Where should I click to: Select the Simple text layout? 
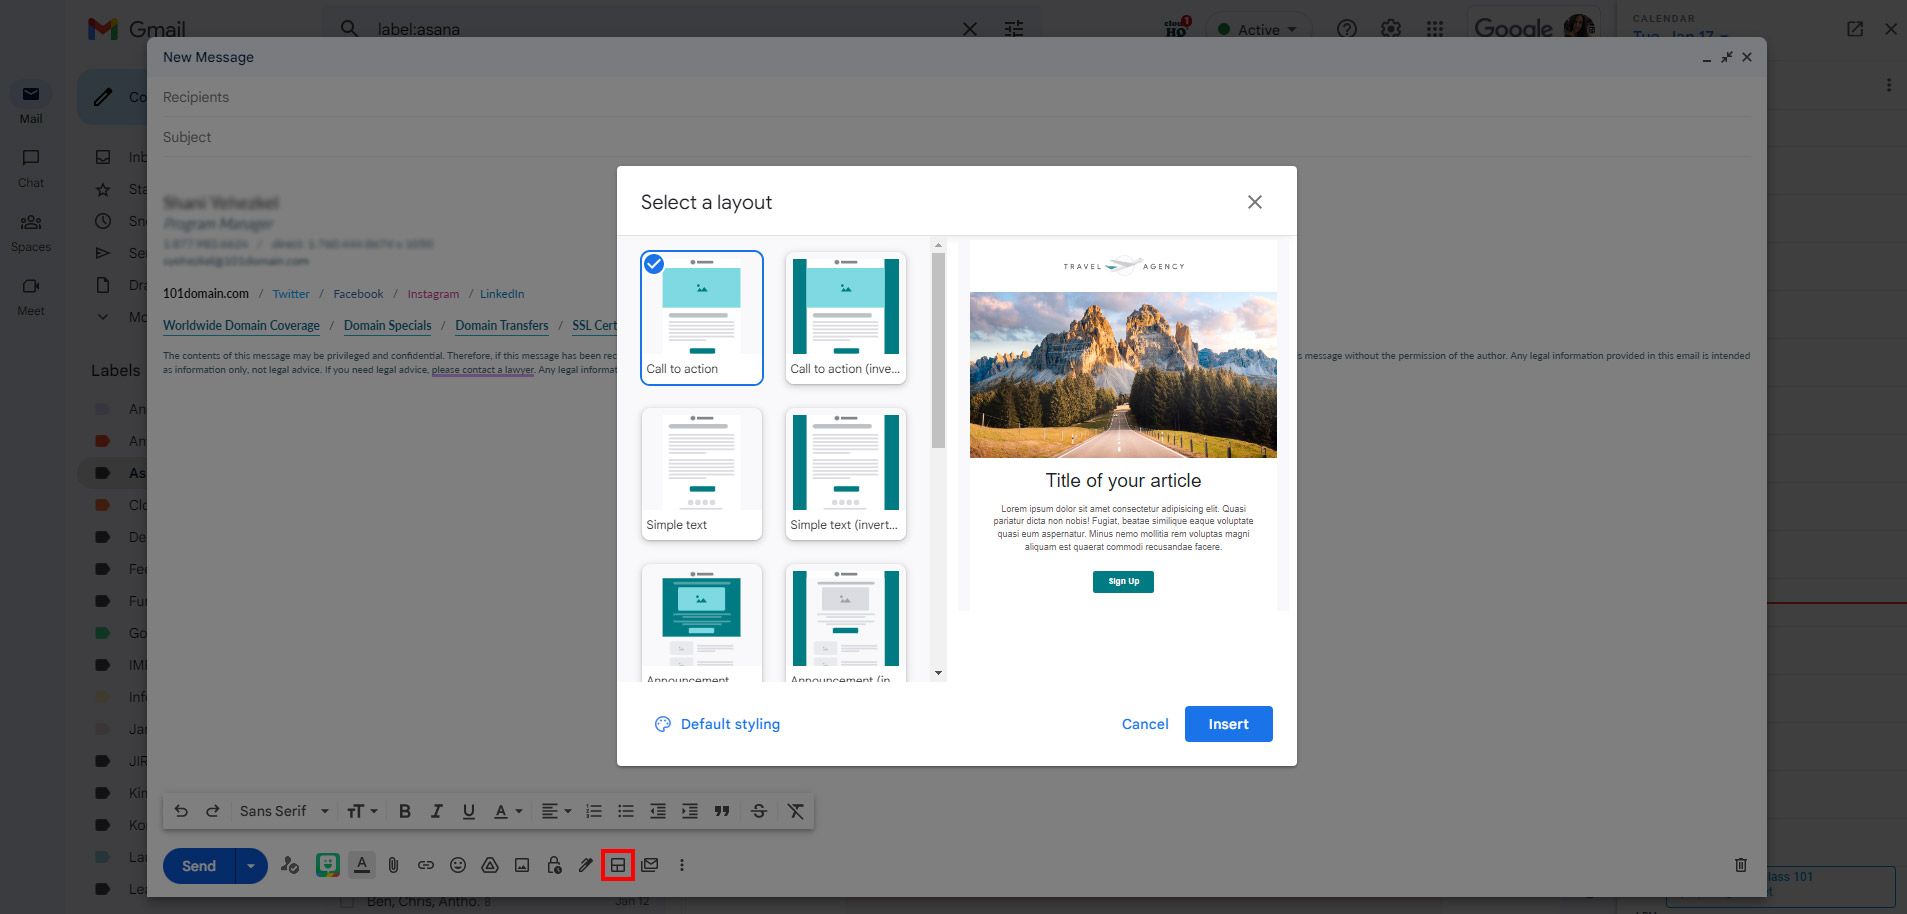click(701, 473)
